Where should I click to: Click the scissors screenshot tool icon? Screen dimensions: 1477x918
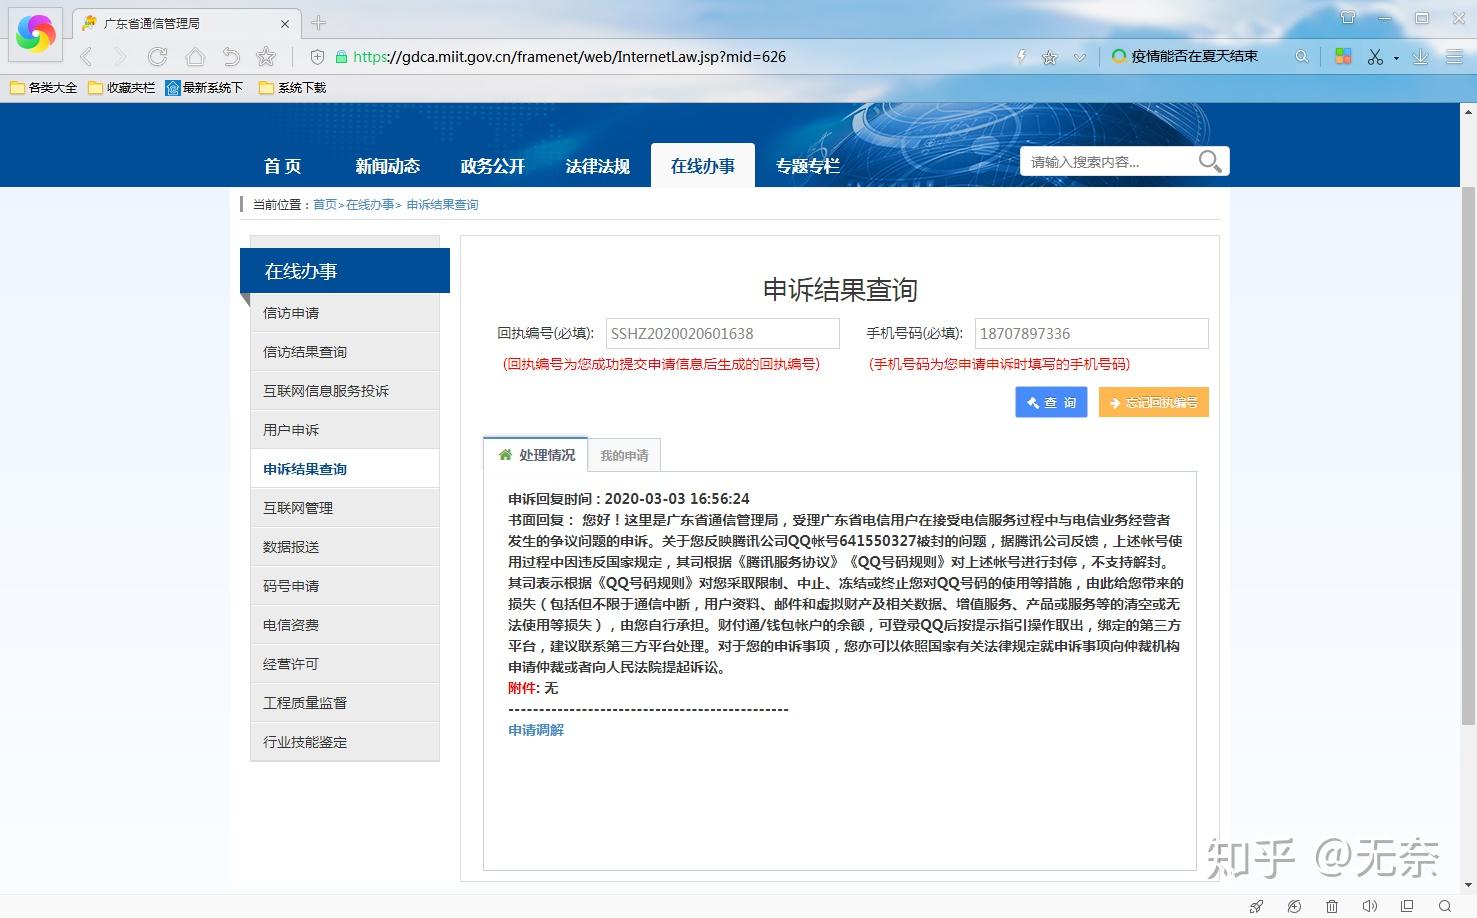(1376, 57)
